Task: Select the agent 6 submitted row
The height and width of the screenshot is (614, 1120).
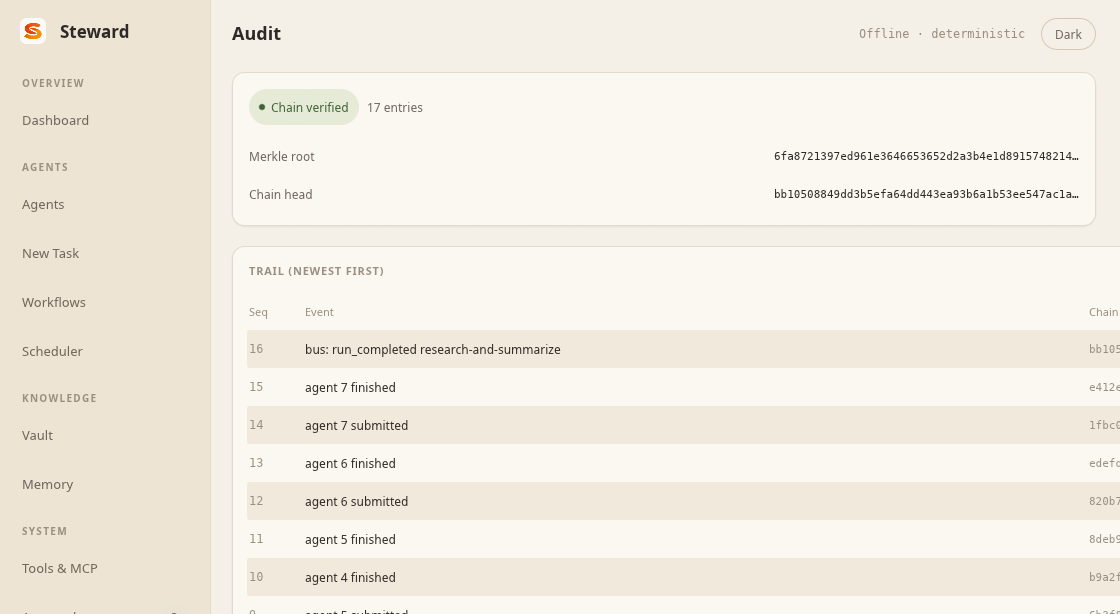Action: tap(684, 501)
